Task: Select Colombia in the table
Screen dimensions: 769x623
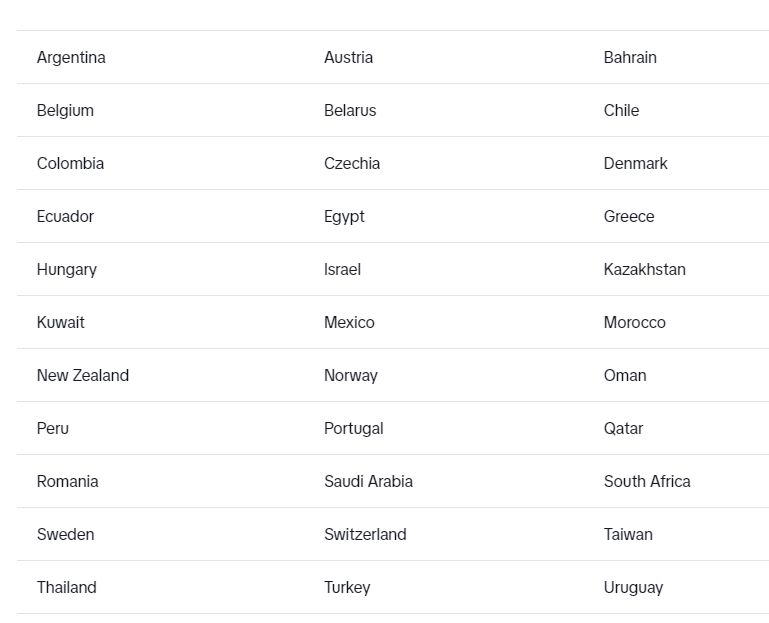Action: pos(71,163)
